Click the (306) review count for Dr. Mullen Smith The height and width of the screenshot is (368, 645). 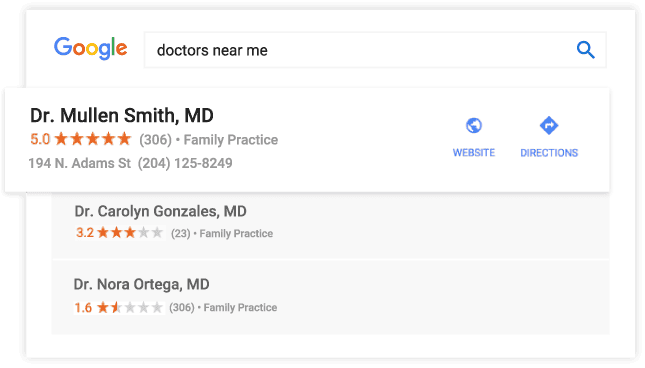155,140
